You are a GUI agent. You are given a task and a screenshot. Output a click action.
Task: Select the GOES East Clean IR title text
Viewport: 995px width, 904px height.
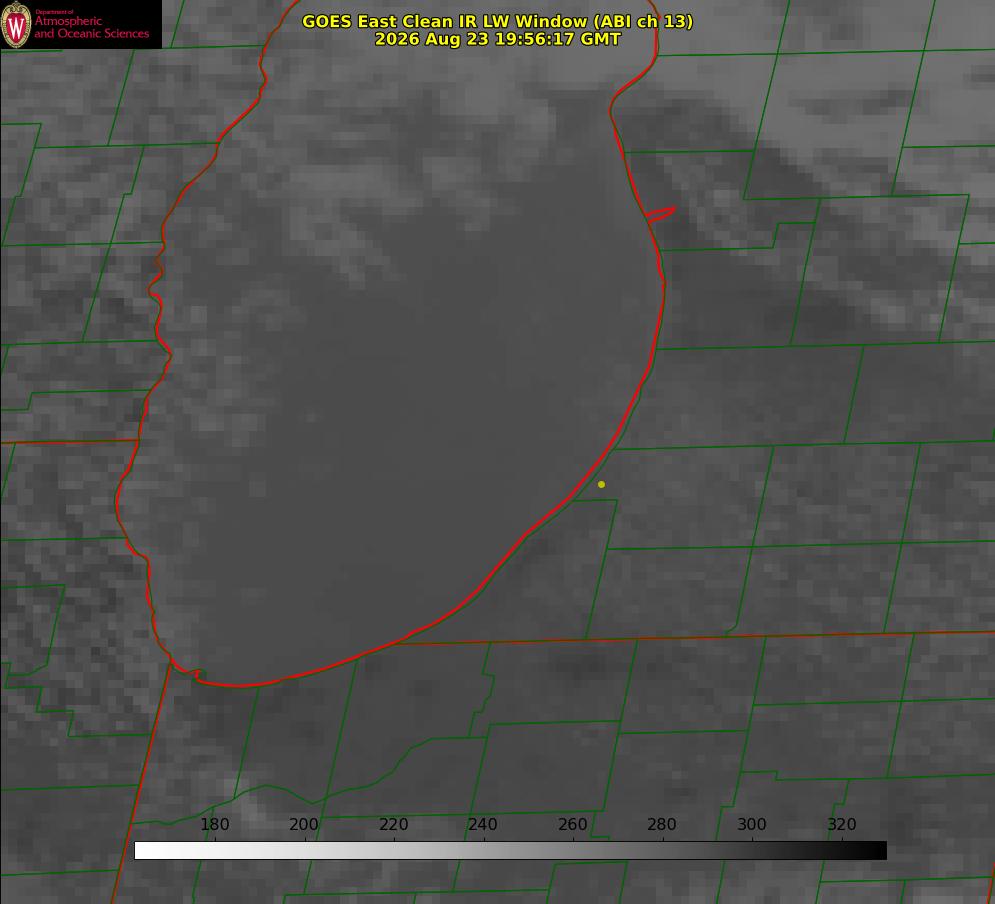(497, 21)
